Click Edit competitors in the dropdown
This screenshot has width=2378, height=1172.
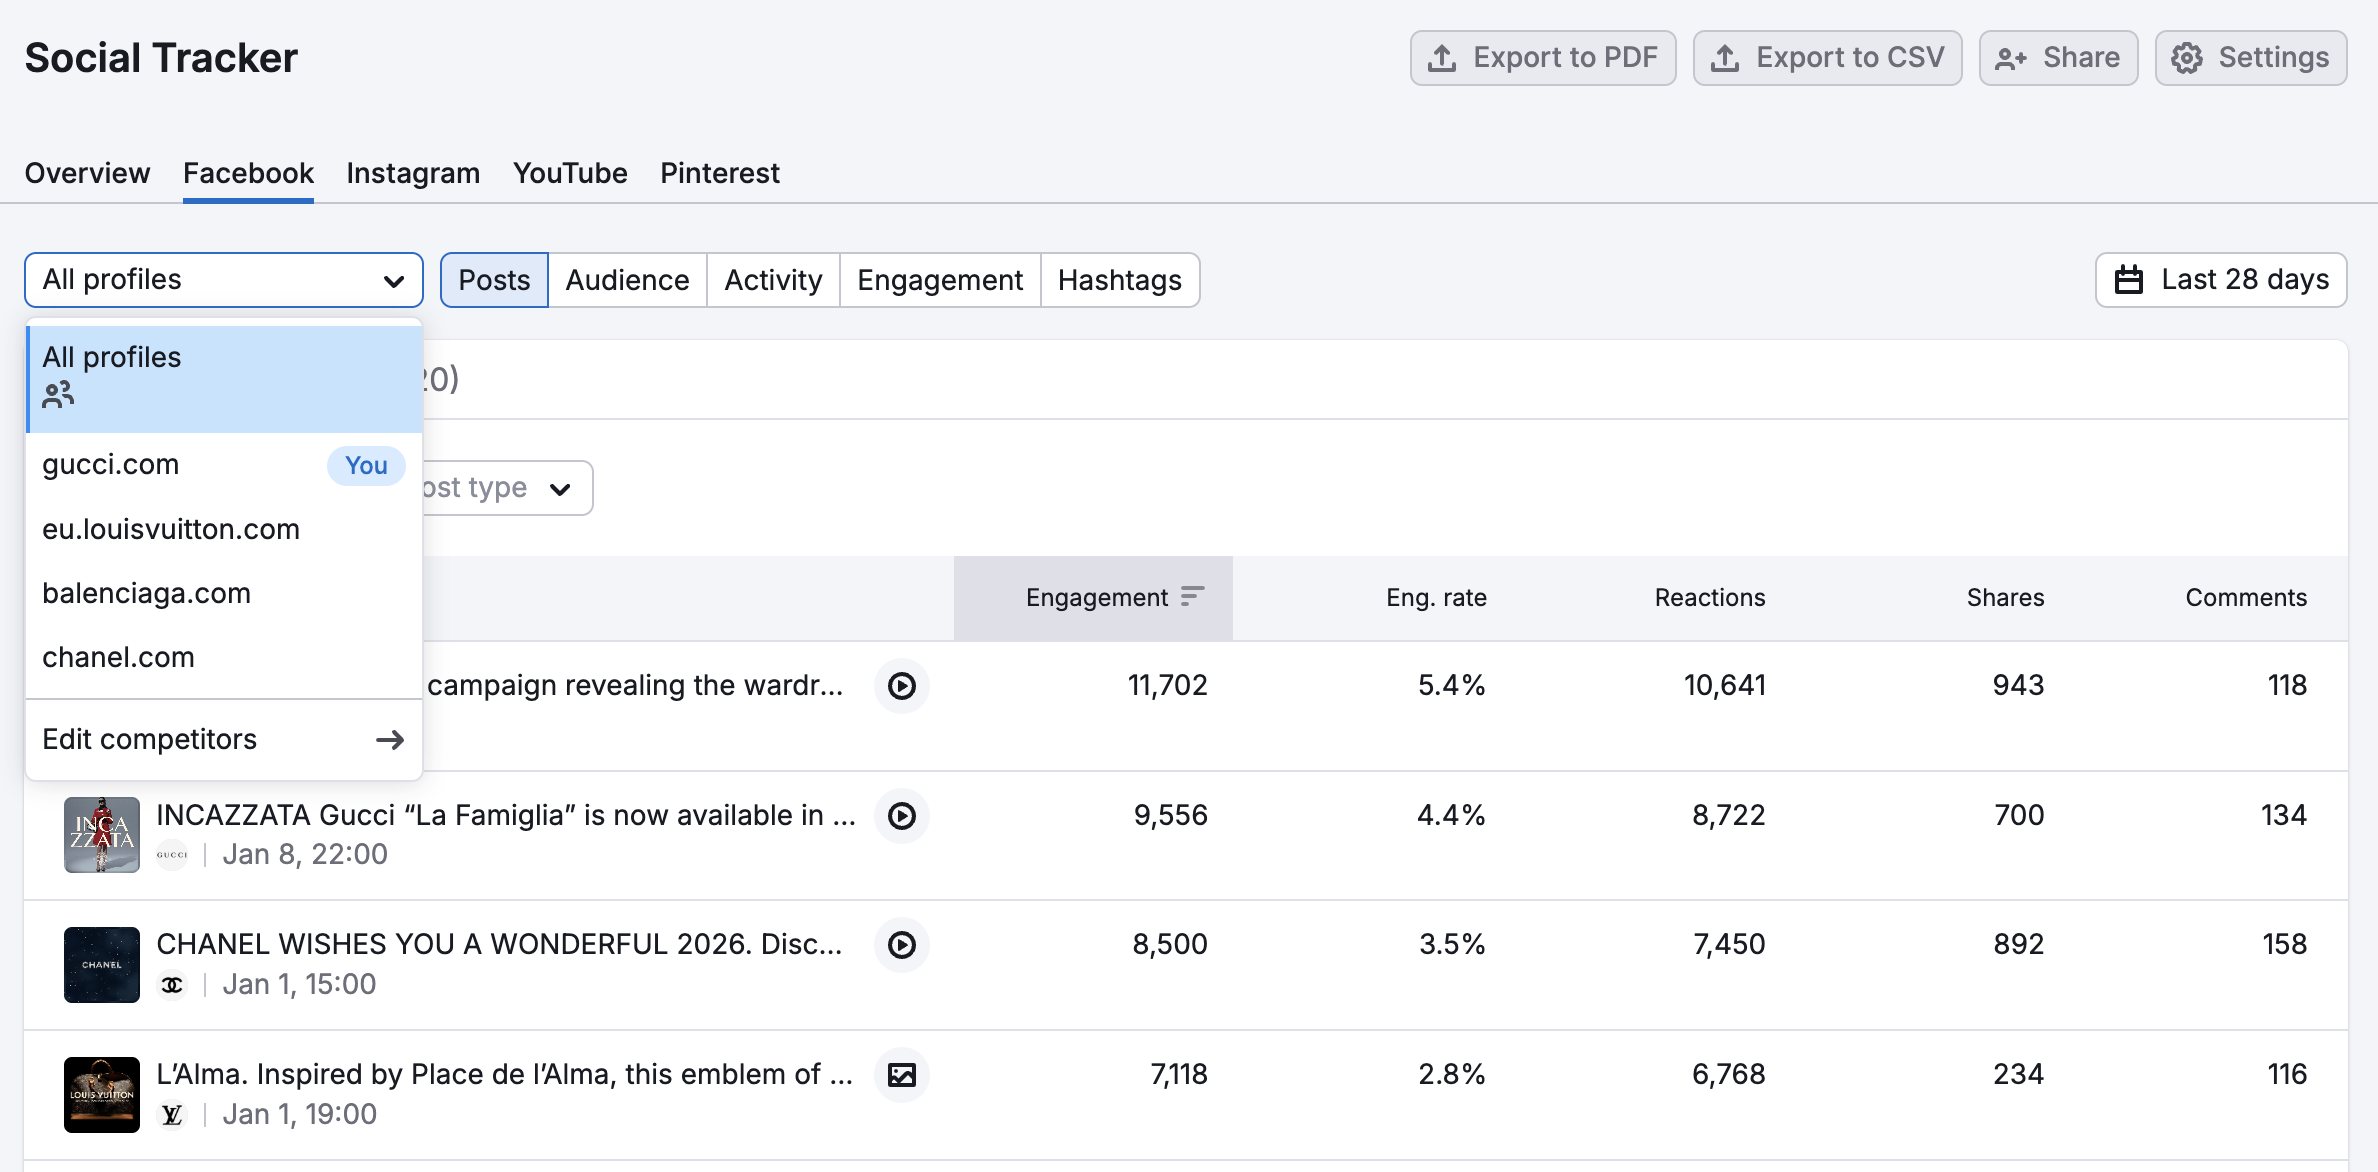point(149,739)
